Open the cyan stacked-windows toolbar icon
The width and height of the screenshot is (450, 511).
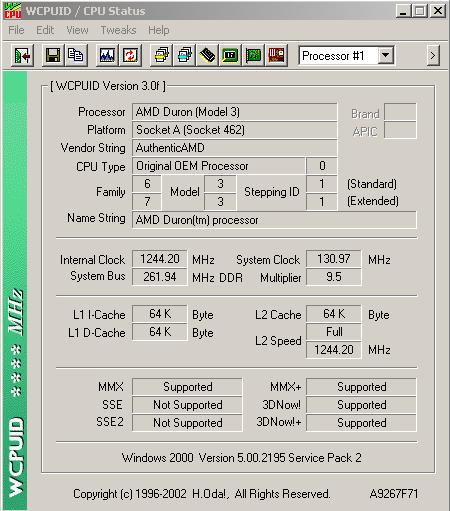click(x=185, y=55)
